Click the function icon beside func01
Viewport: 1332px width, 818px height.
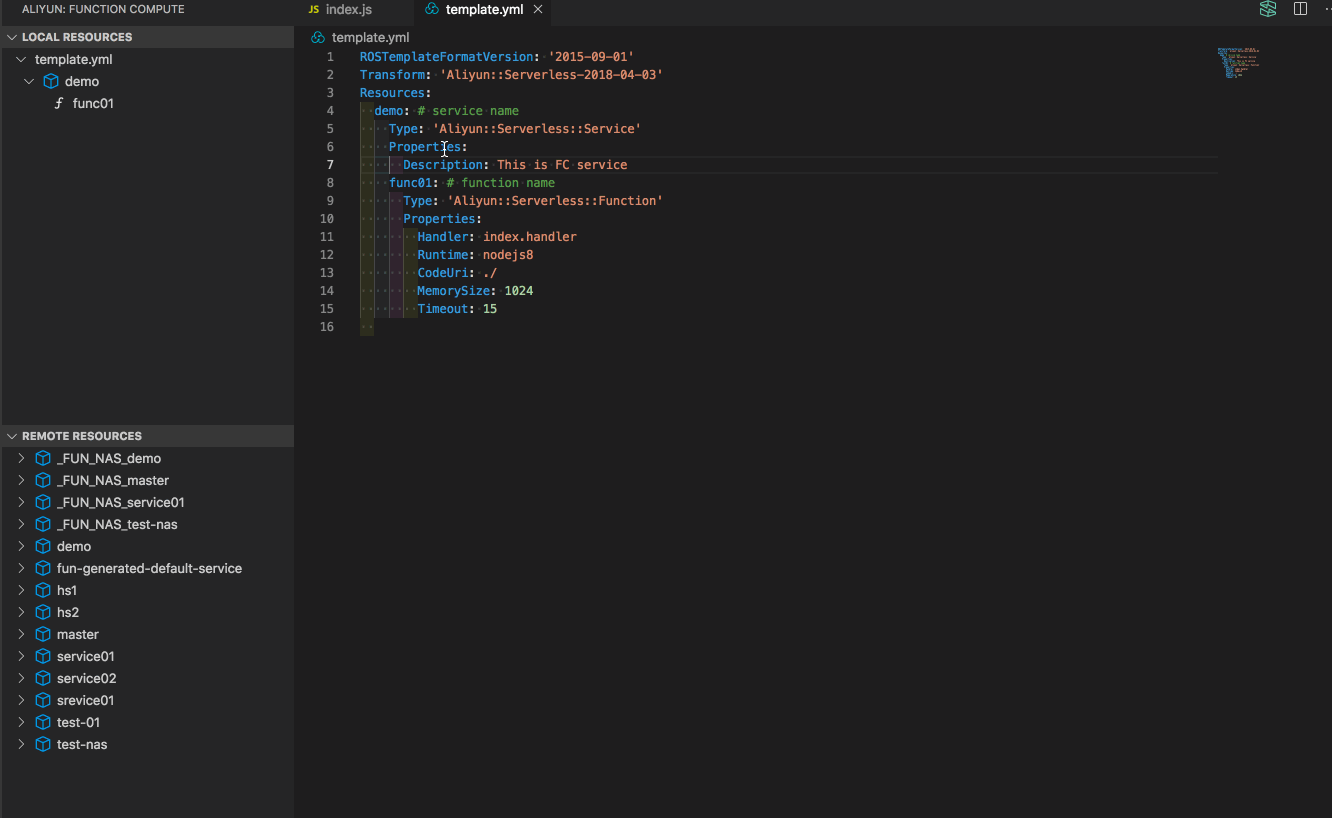(59, 103)
